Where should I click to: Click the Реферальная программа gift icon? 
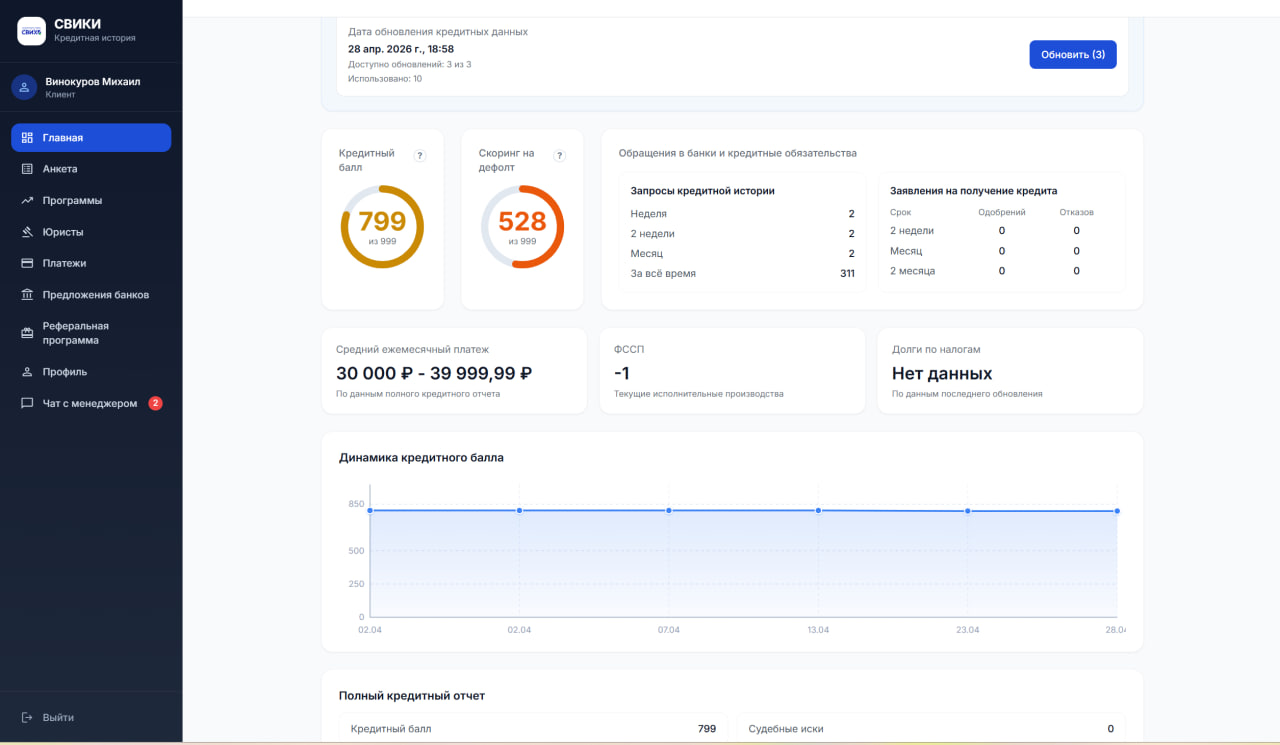coord(27,333)
